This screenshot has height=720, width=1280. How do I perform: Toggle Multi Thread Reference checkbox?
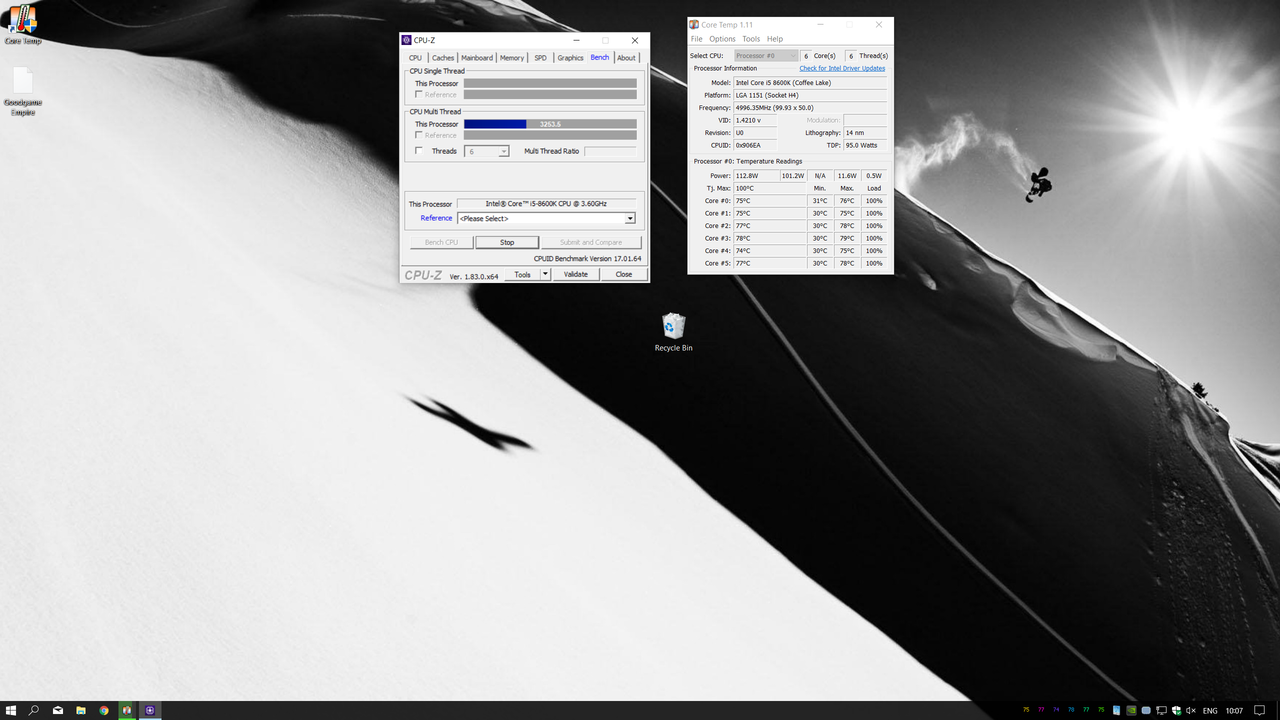pos(419,135)
